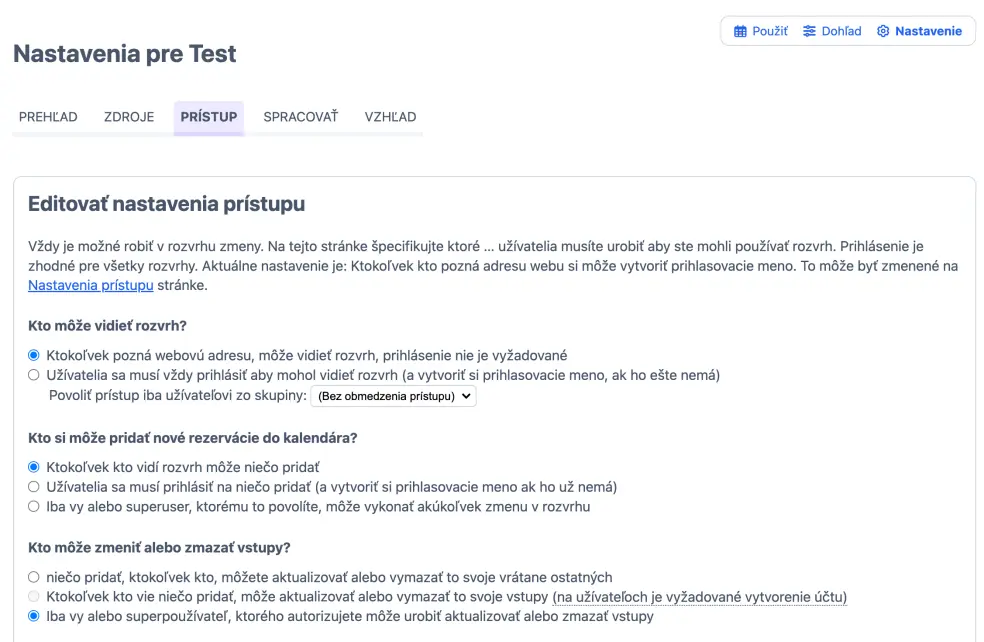984x642 pixels.
Task: Require login to view the schedule
Action: click(x=34, y=375)
